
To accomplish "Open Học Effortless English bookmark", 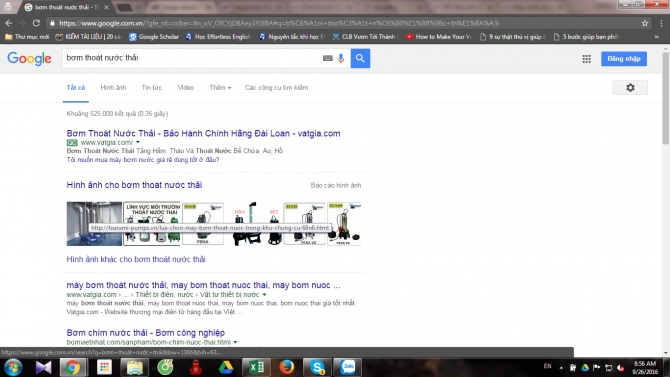I will [x=218, y=37].
